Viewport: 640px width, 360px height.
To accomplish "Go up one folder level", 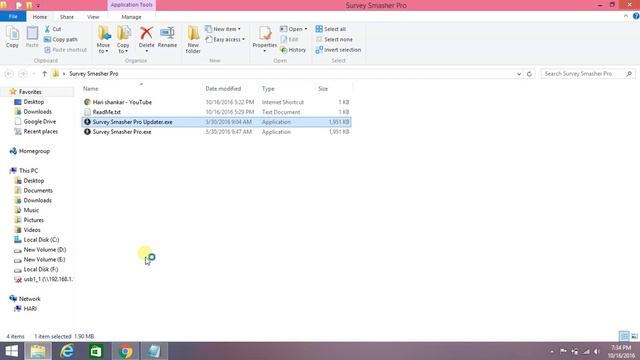I will [44, 74].
